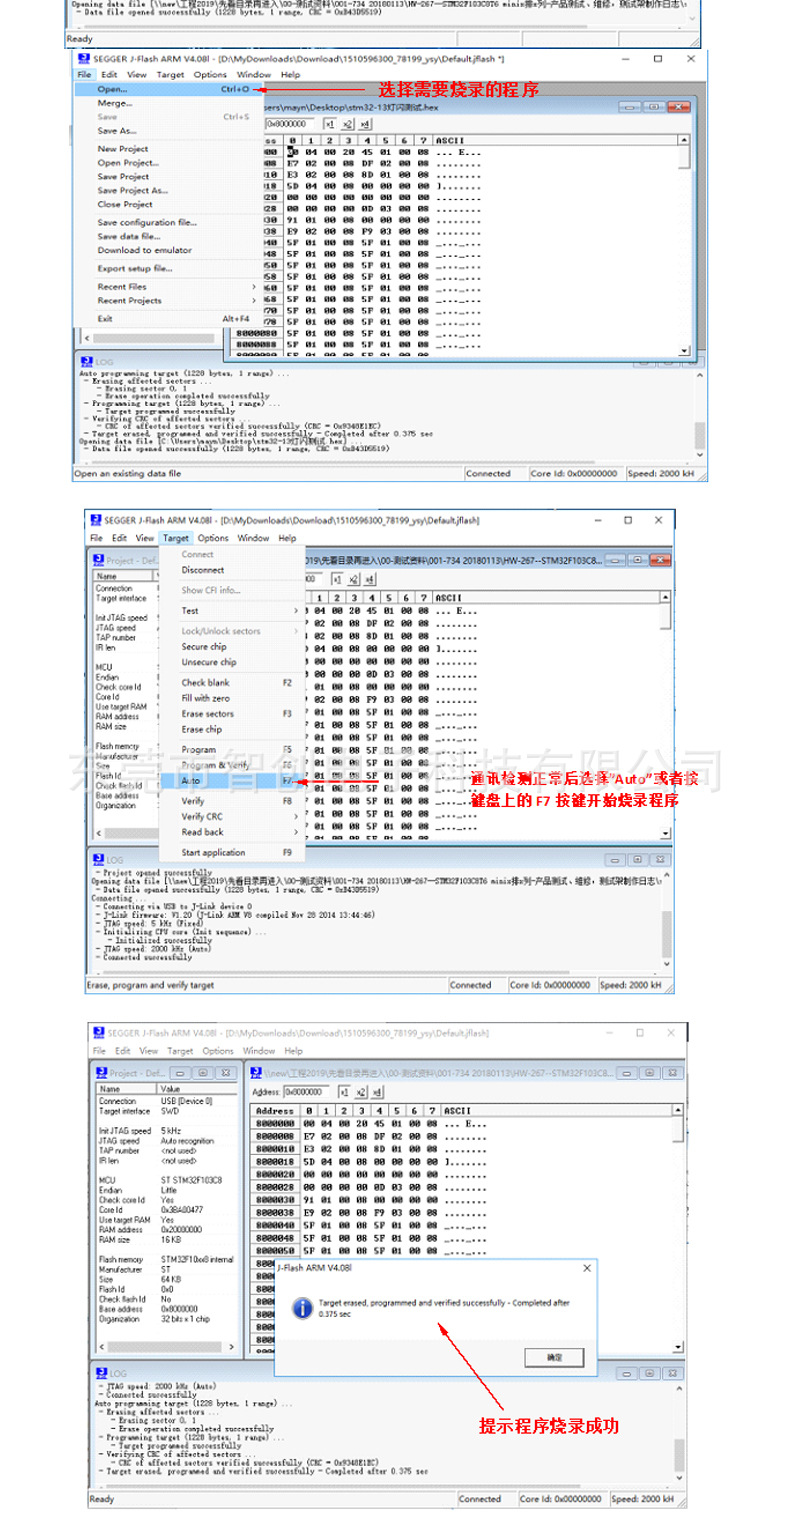Click x2 width icon in Target-menu window

352,579
